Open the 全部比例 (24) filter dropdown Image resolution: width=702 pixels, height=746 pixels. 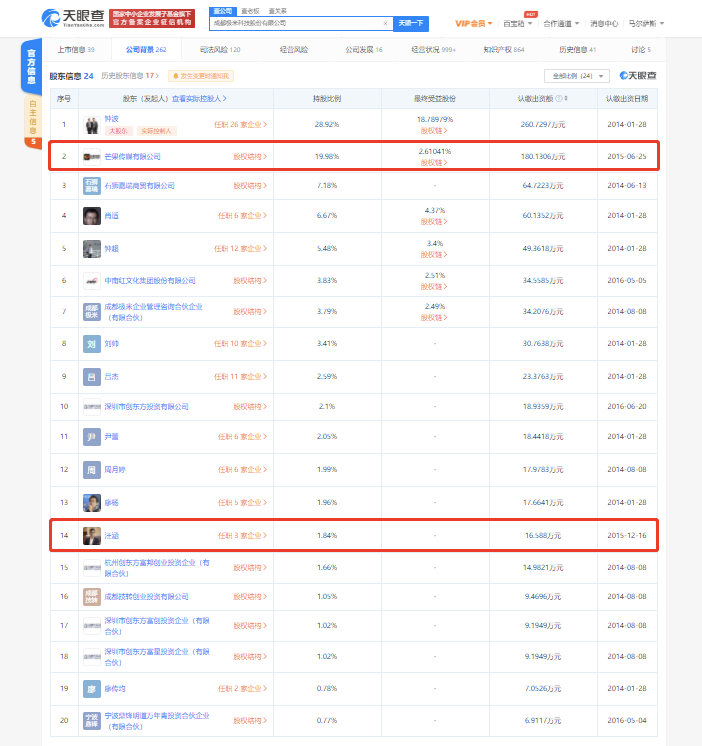pyautogui.click(x=577, y=76)
